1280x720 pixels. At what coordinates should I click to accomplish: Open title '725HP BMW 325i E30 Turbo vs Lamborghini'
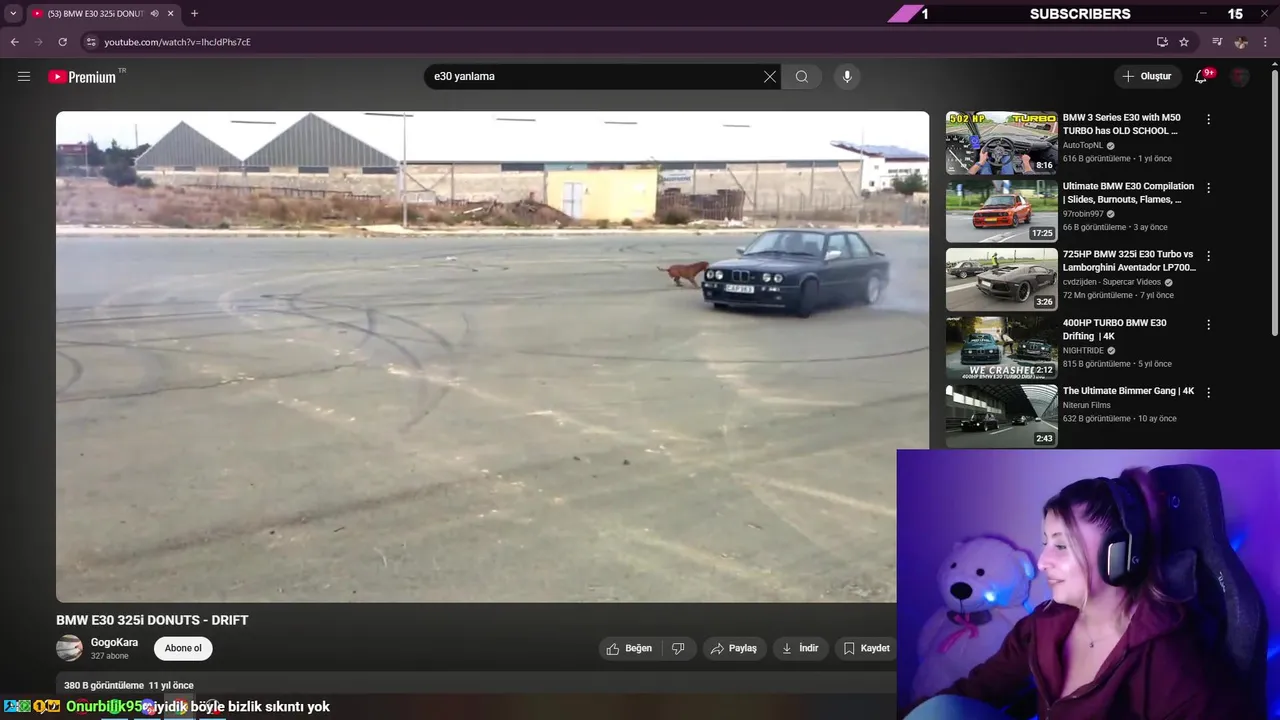tap(1129, 261)
